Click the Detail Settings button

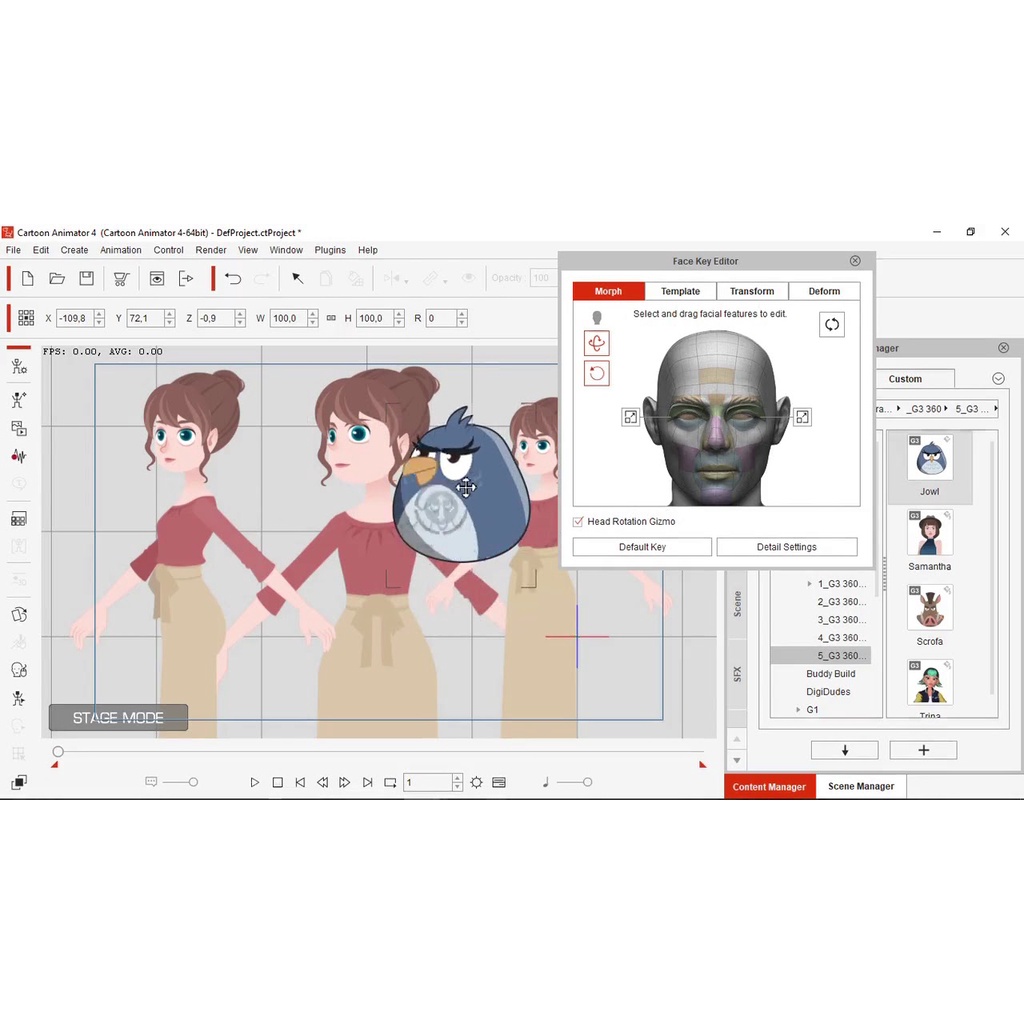(x=786, y=547)
